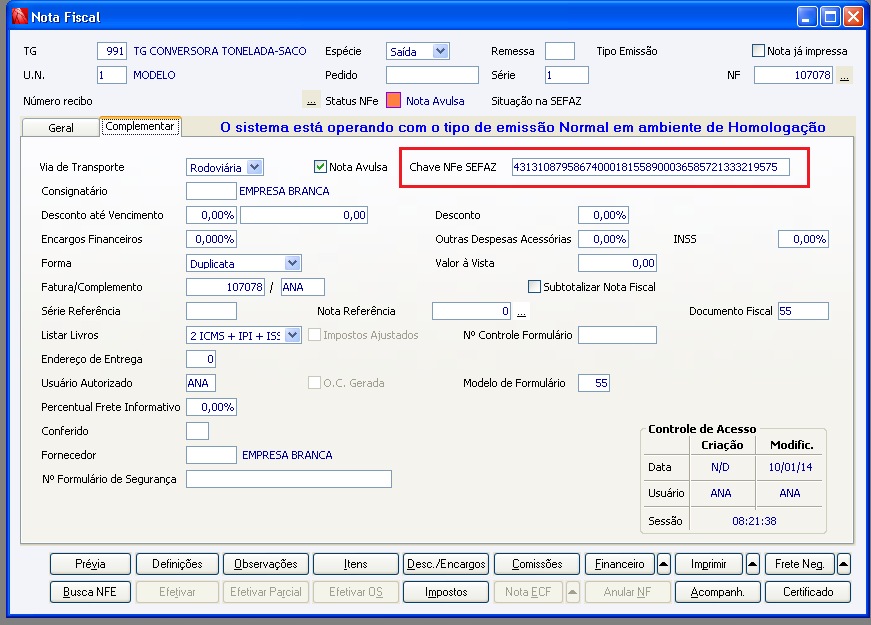Click the Nº Controle Formulário field
Image resolution: width=871 pixels, height=625 pixels.
617,335
